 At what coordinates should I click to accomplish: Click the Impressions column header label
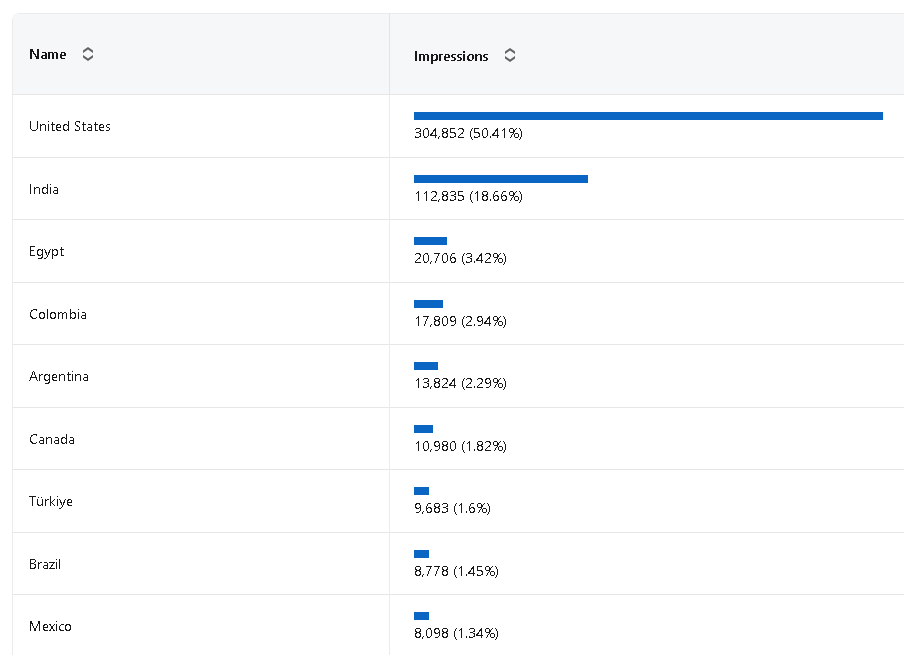point(451,56)
